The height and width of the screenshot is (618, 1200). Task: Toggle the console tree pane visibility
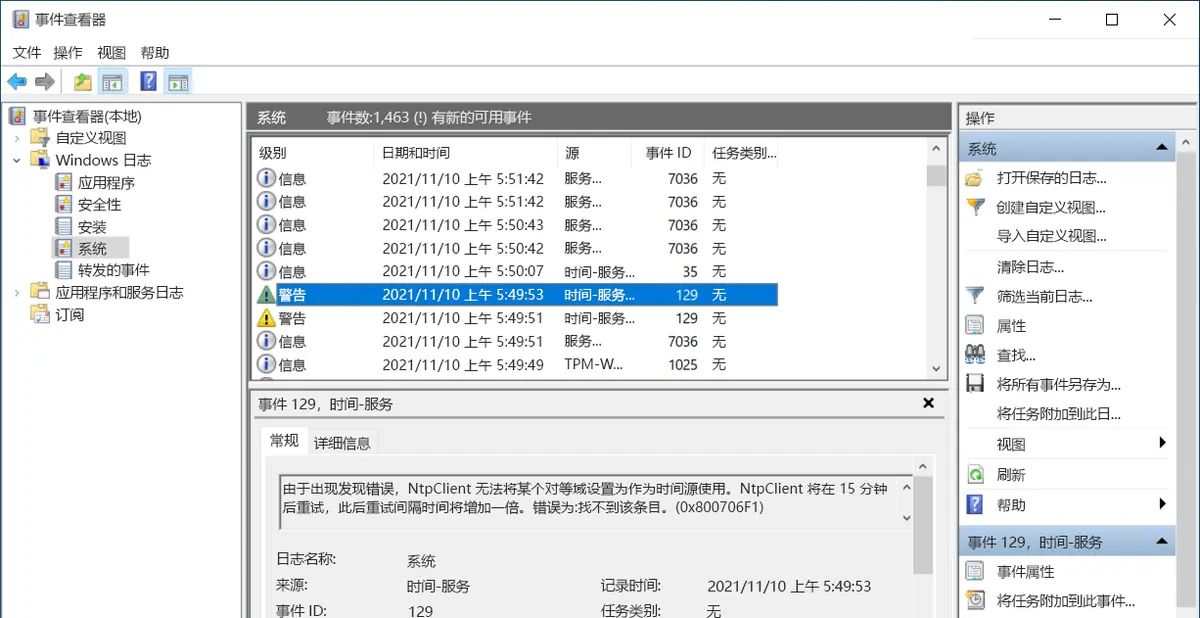(113, 81)
